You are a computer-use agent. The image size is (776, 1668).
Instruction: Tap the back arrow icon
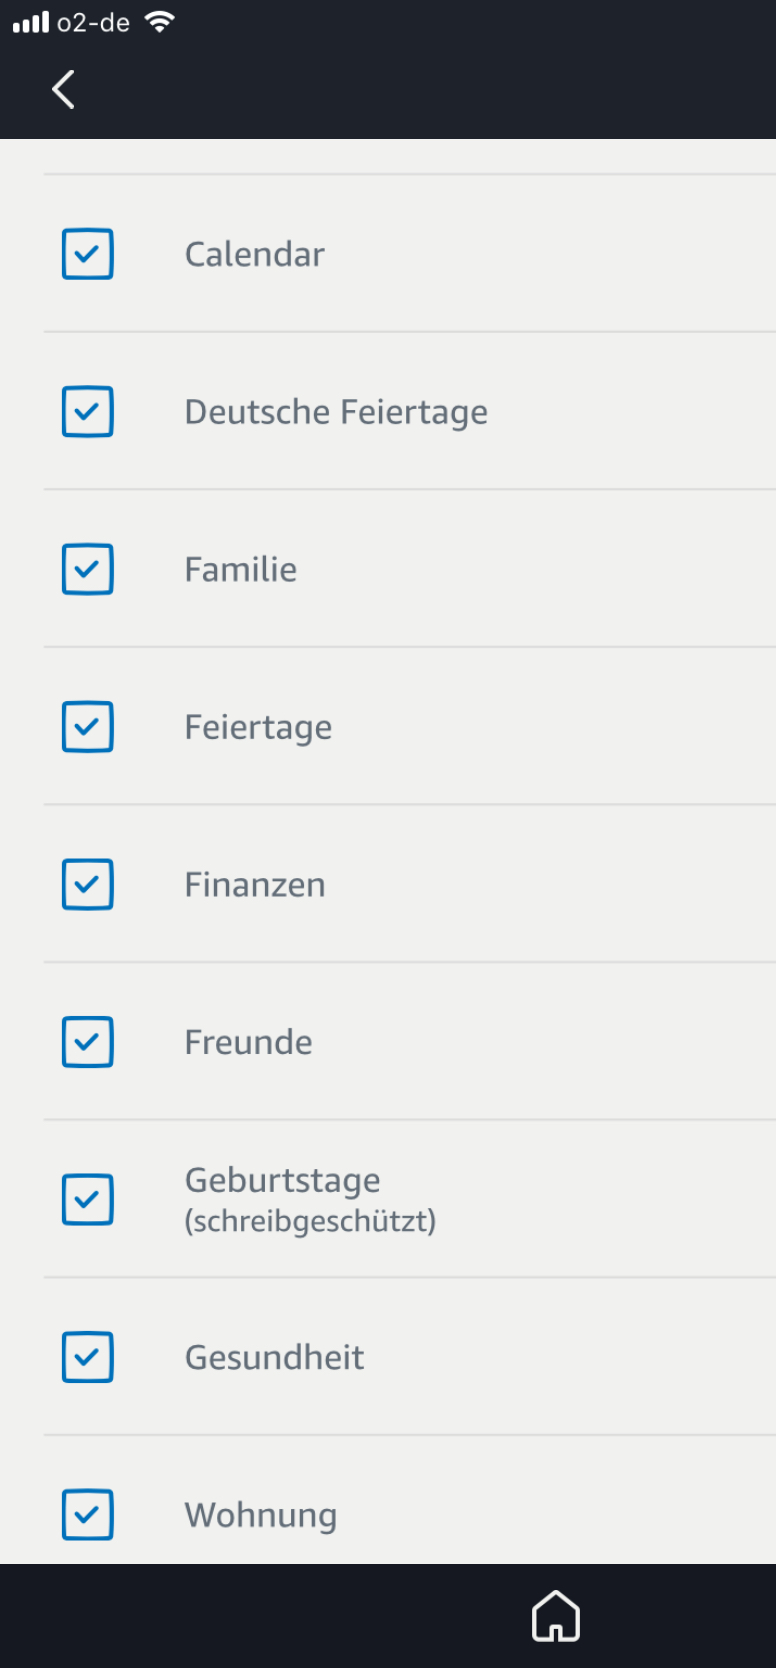click(x=63, y=89)
